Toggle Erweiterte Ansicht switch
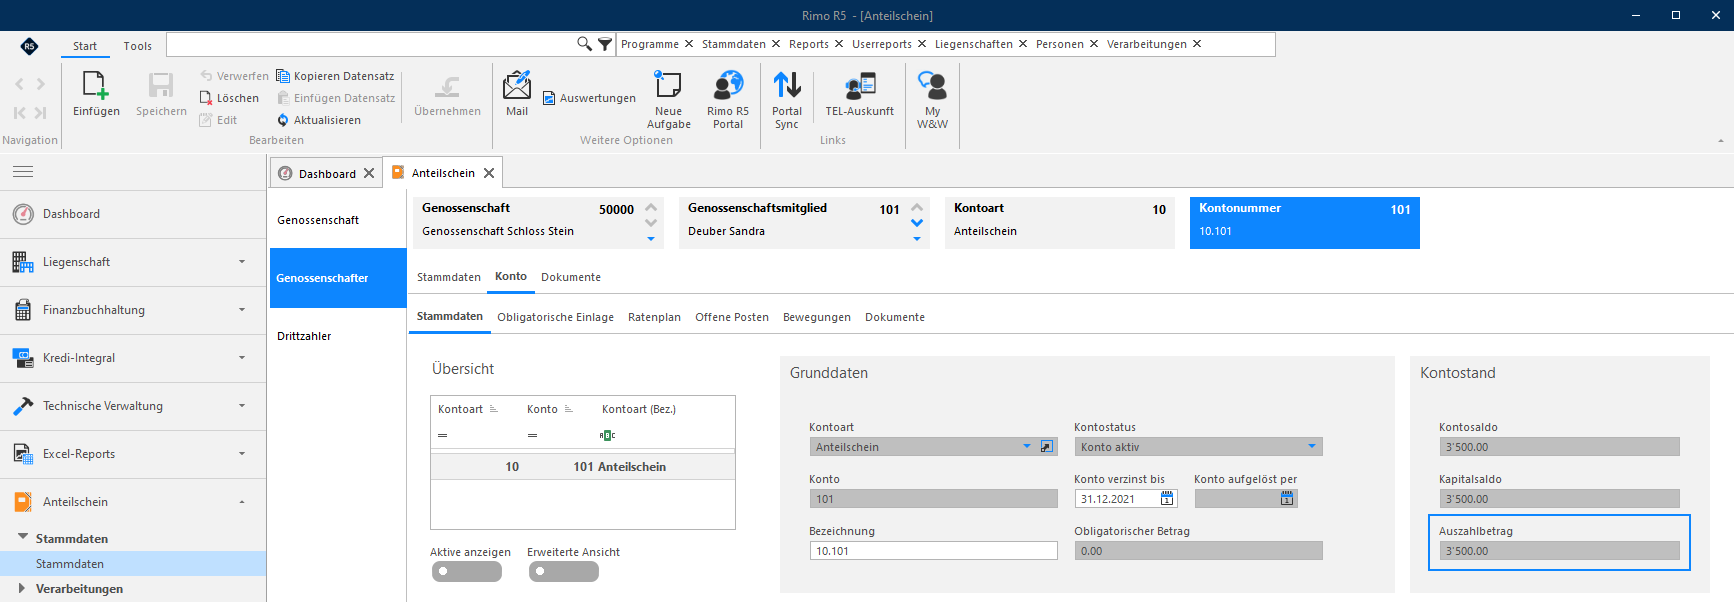The height and width of the screenshot is (602, 1734). click(x=563, y=571)
